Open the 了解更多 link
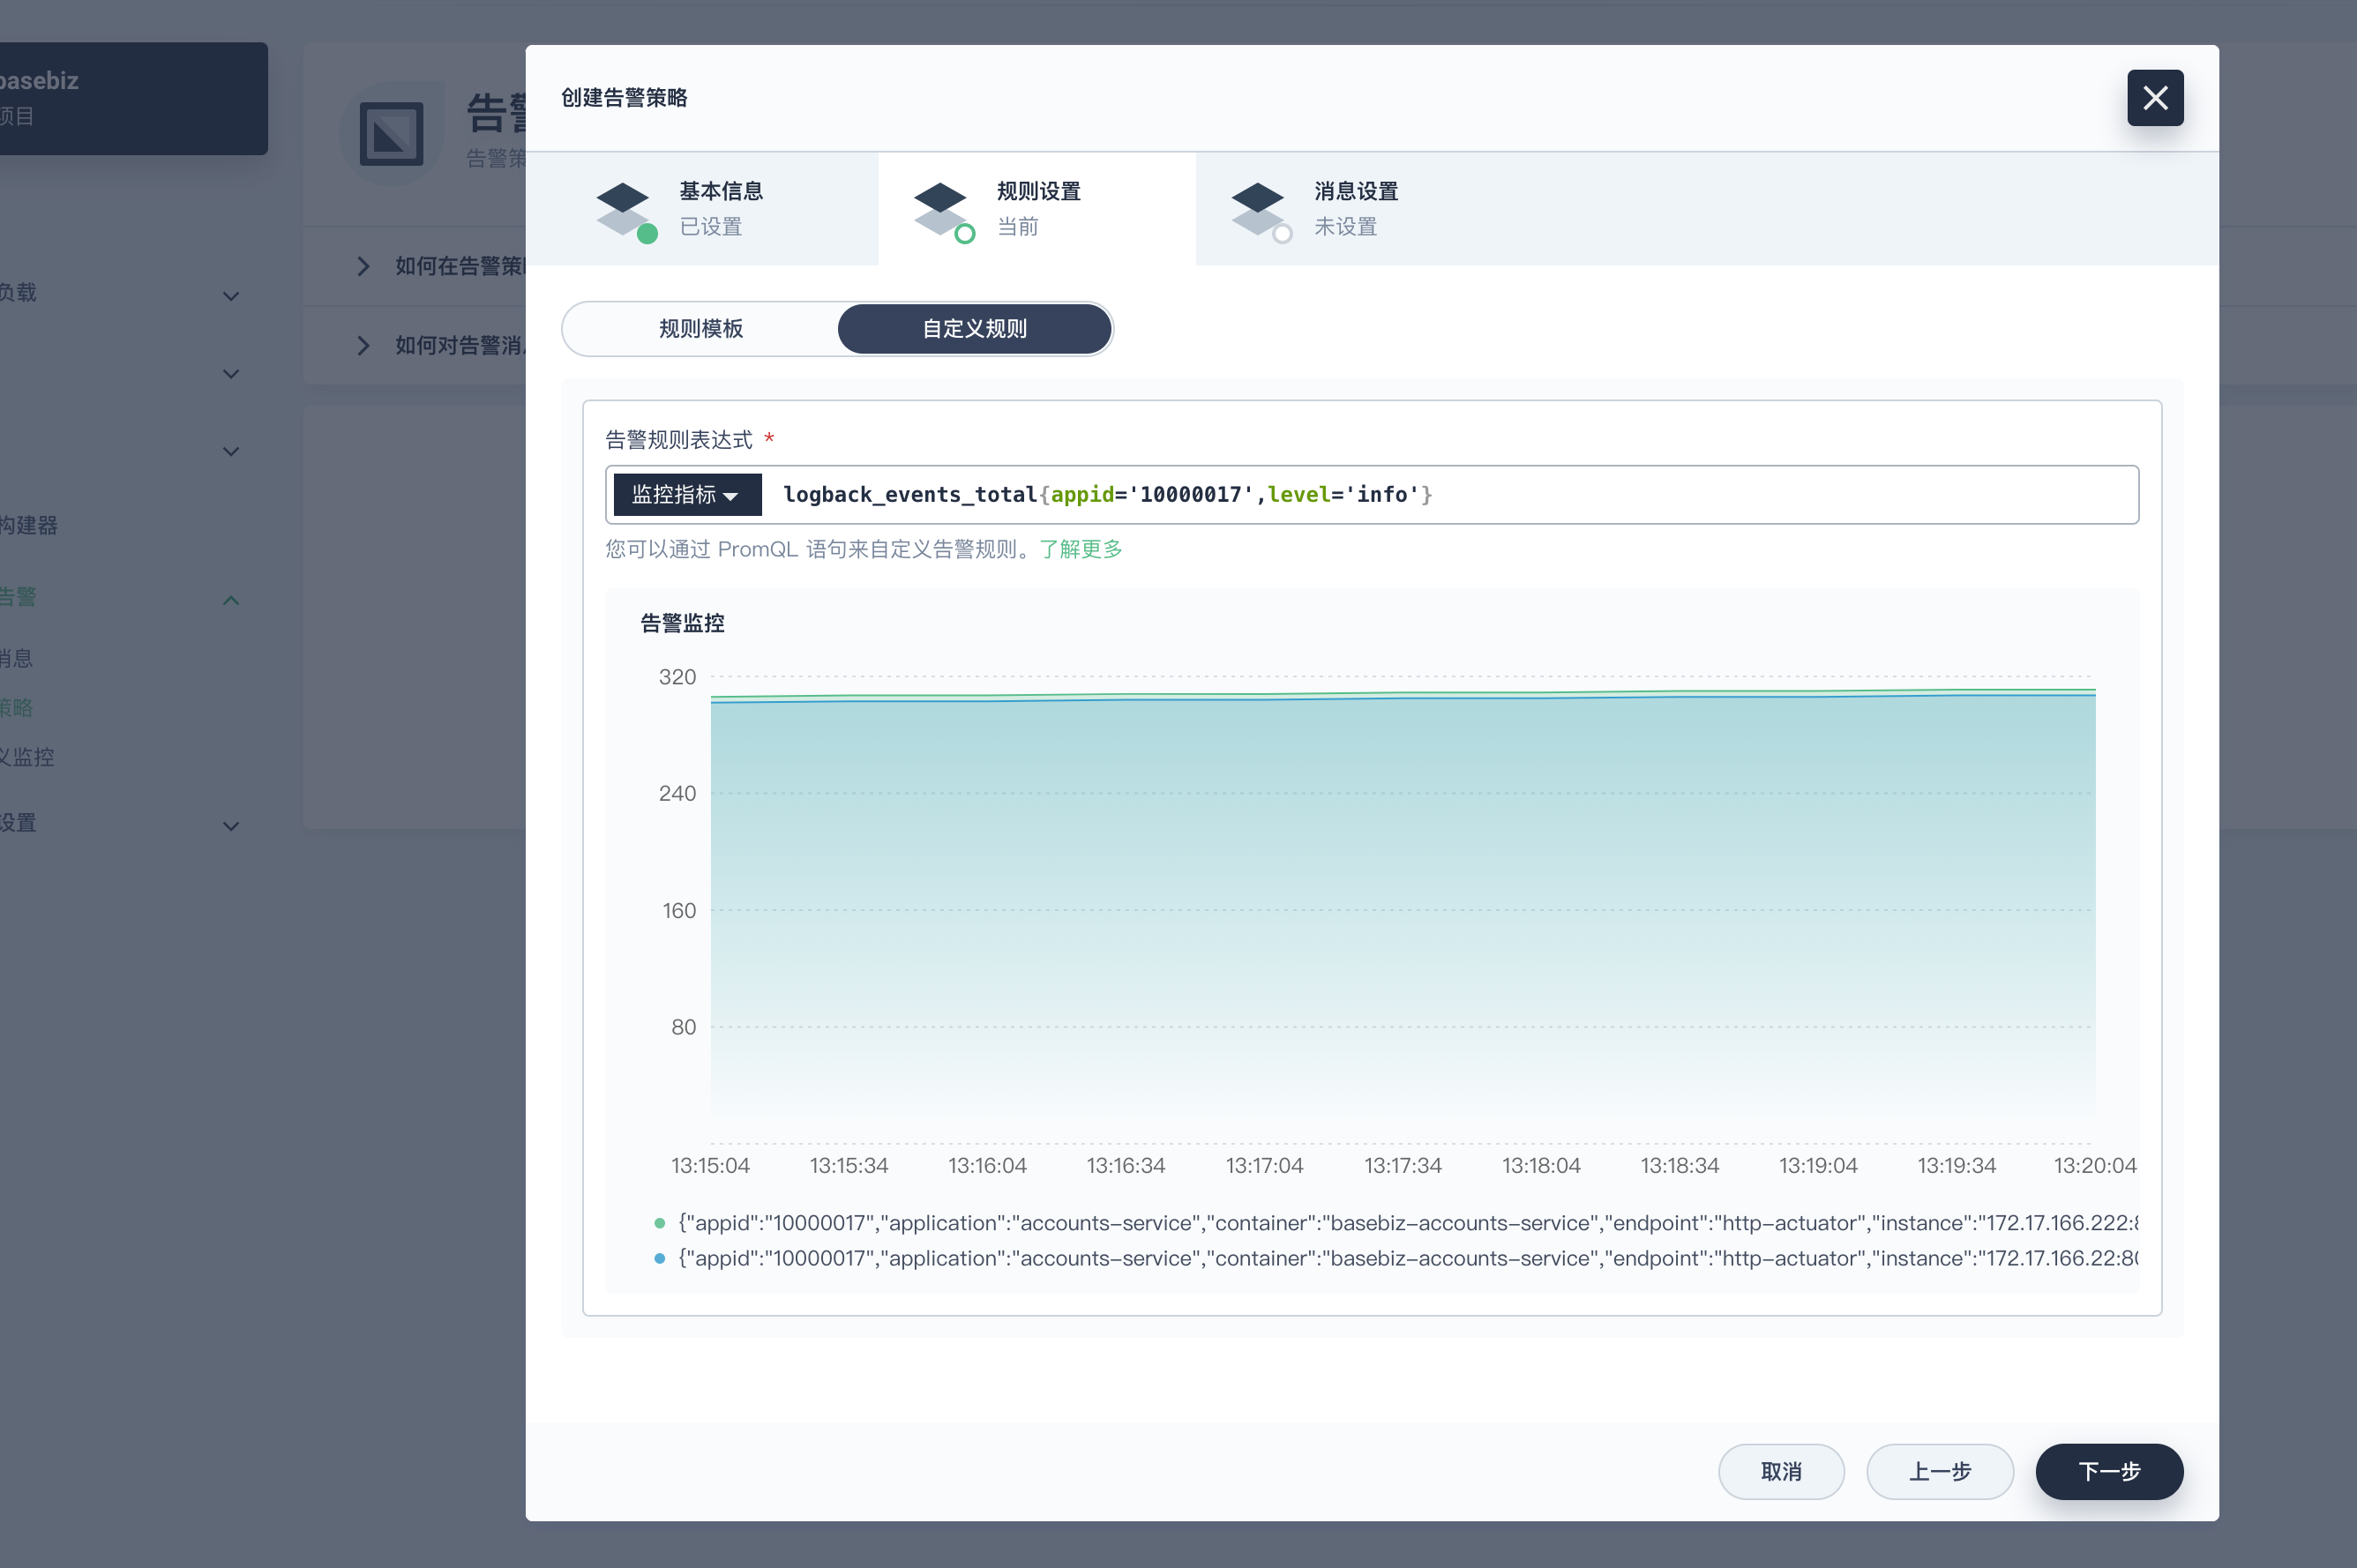Screen dimensions: 2357x1568 [x=1080, y=549]
